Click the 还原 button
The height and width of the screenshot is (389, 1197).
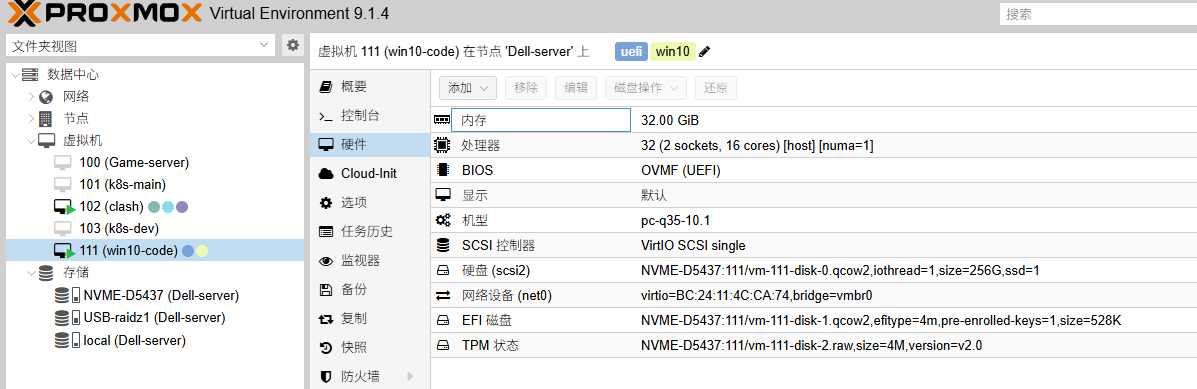pyautogui.click(x=715, y=88)
